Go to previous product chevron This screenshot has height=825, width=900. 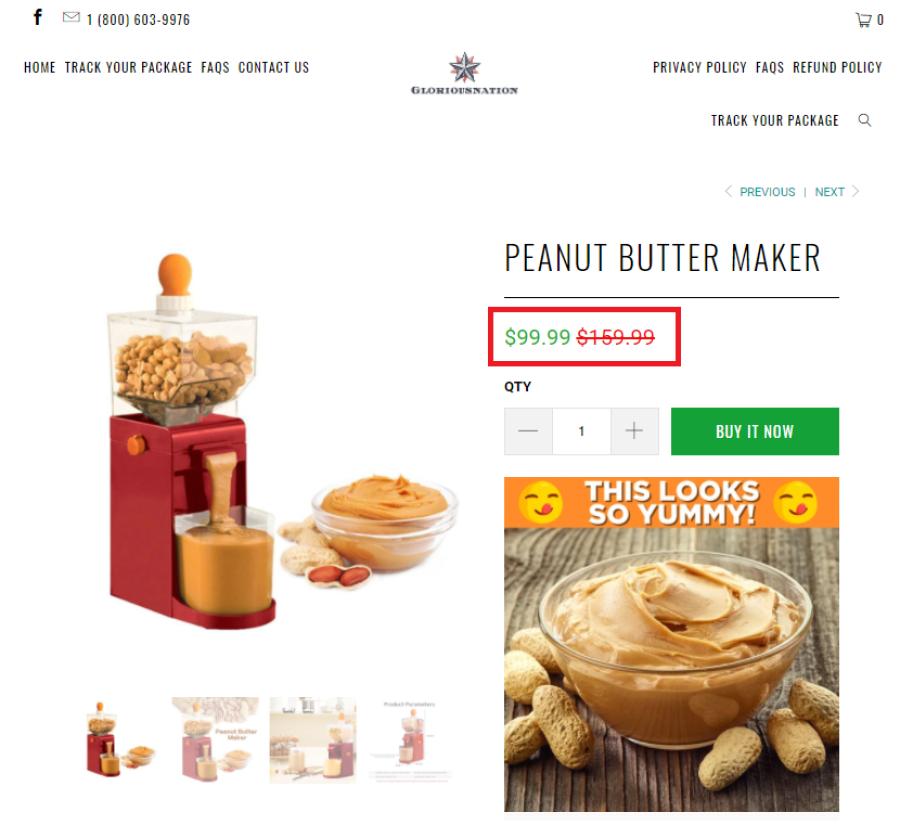click(728, 191)
